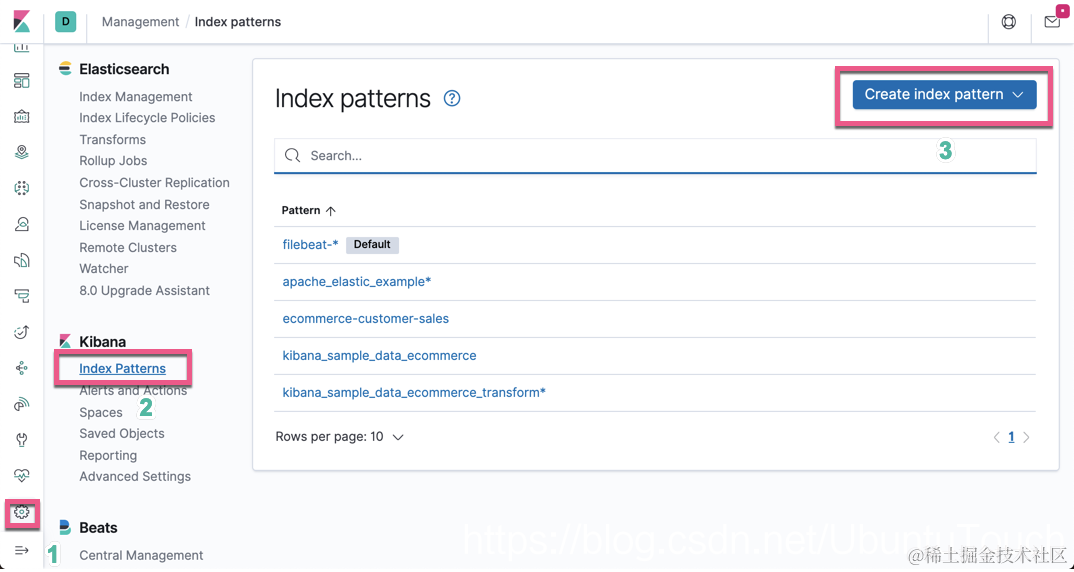
Task: Go to next page arrow
Action: coord(1026,437)
